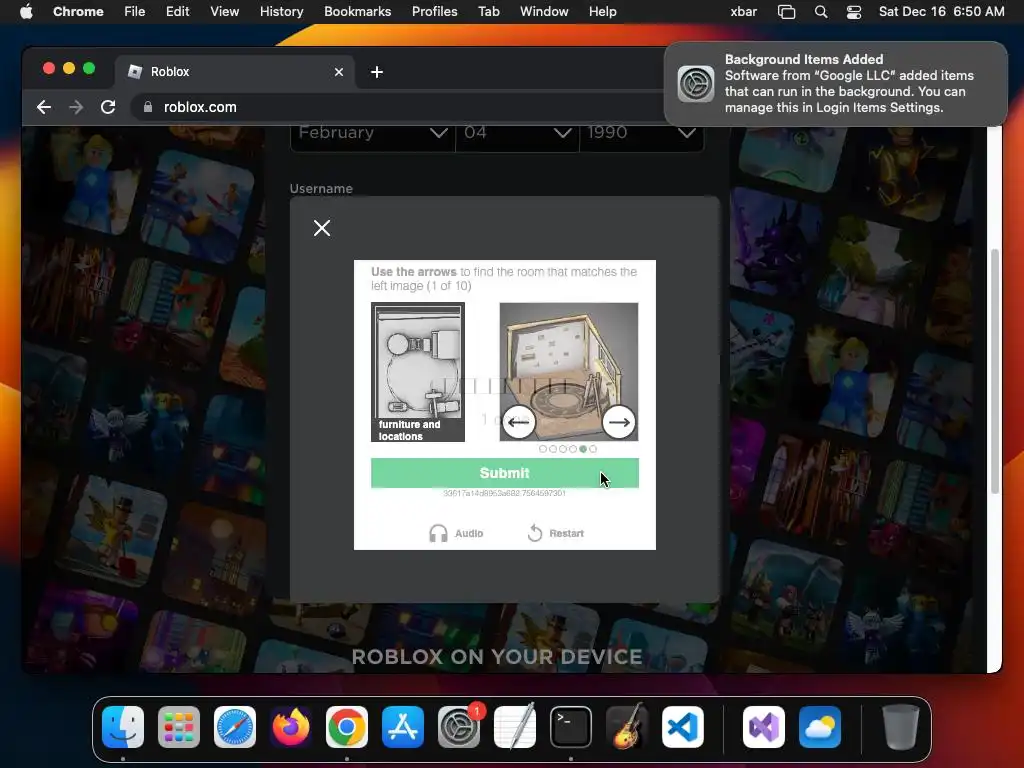This screenshot has height=768, width=1024.
Task: Restart the captcha challenge
Action: click(x=556, y=534)
